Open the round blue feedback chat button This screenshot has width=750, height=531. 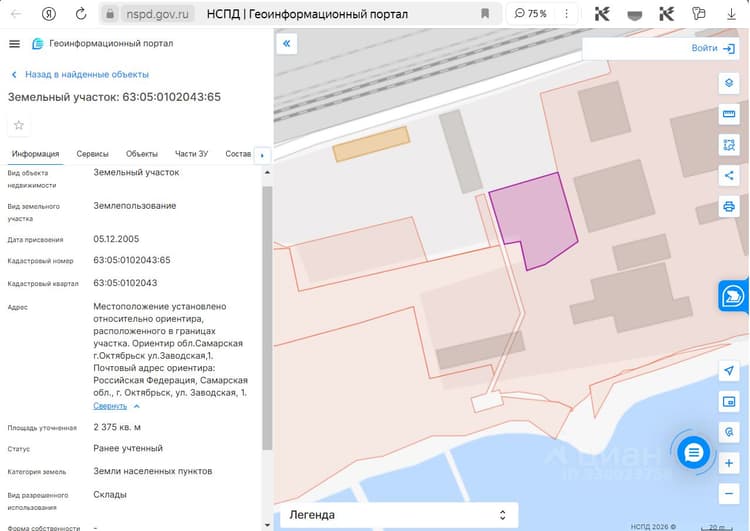[x=693, y=452]
